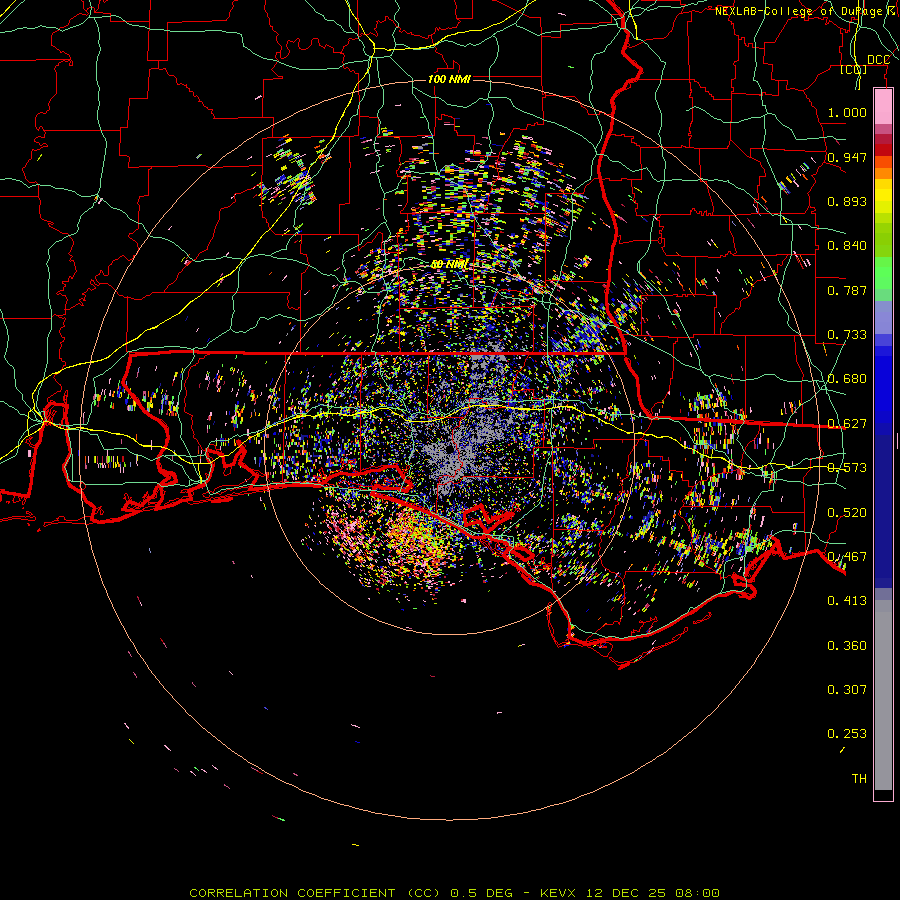Click the 0.360 color scale label
The width and height of the screenshot is (900, 900).
pyautogui.click(x=847, y=646)
